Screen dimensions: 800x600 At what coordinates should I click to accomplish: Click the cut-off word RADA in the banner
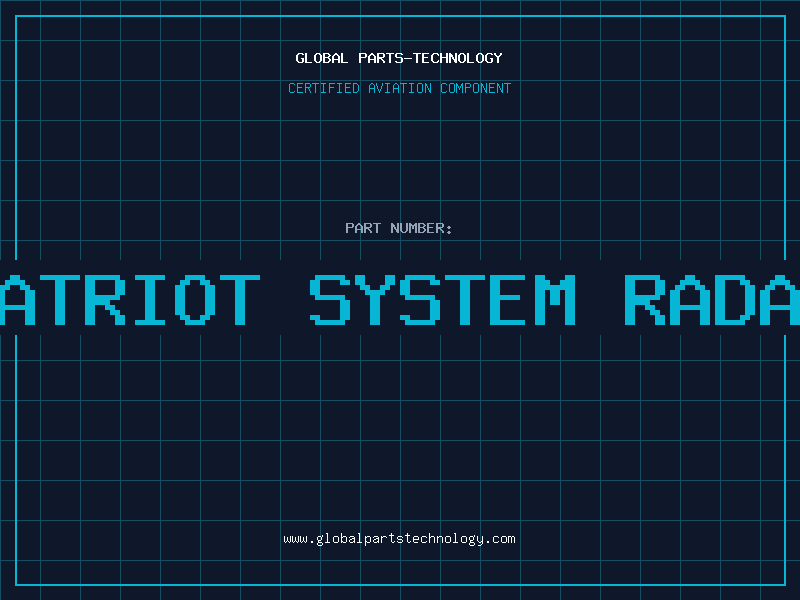click(712, 300)
